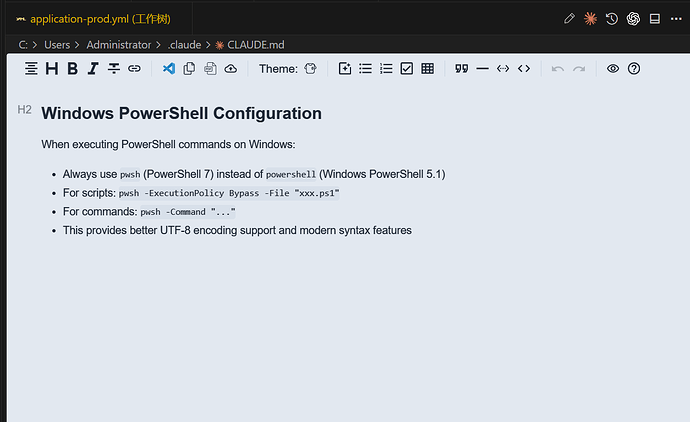690x422 pixels.
Task: Open the more actions ellipsis menu
Action: click(676, 18)
